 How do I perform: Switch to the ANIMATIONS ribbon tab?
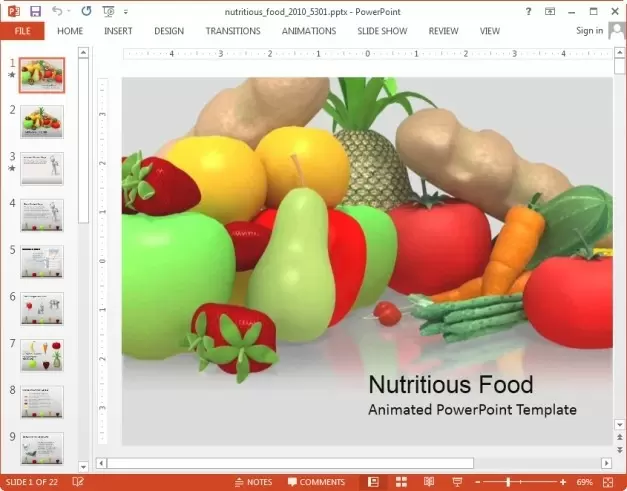(309, 31)
